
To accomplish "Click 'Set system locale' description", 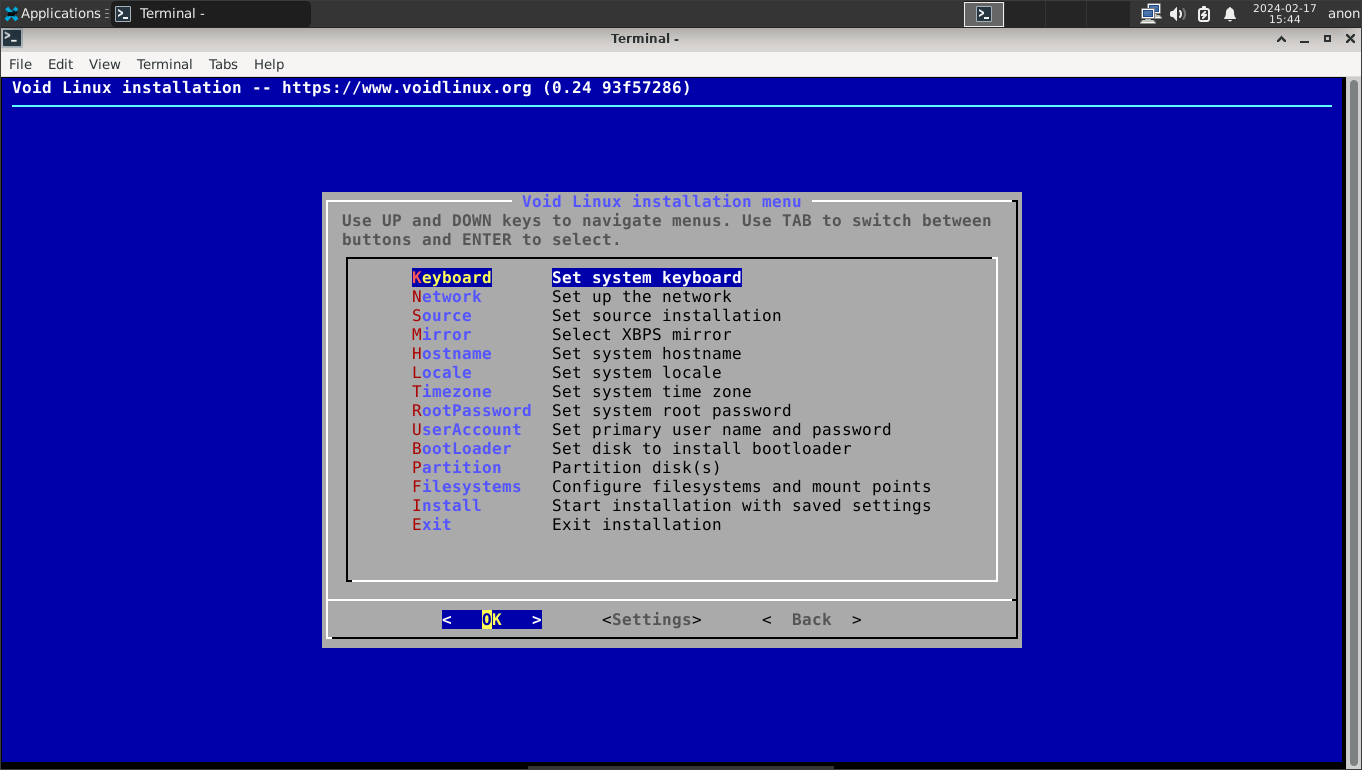I will click(637, 373).
